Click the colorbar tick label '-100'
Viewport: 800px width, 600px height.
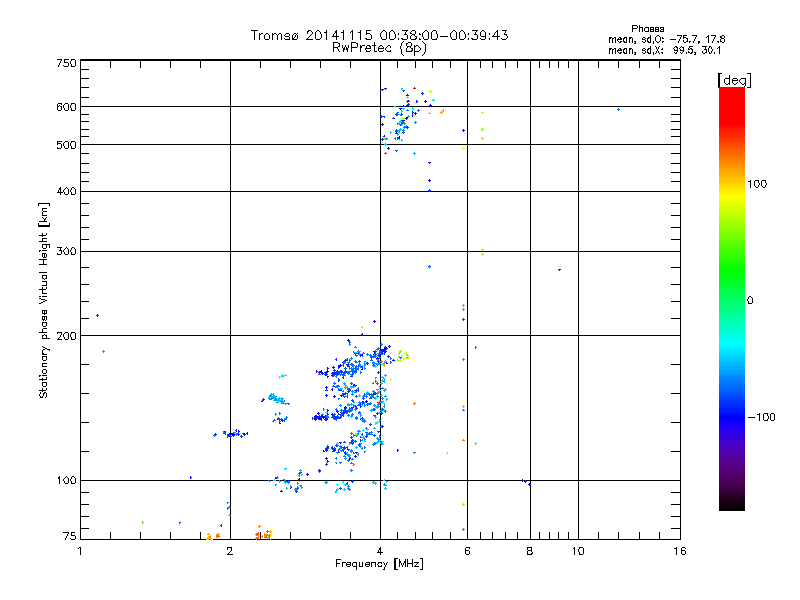coord(761,417)
